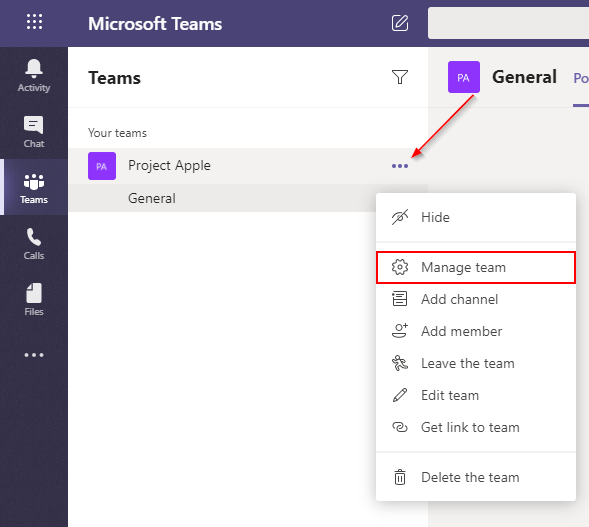Click the PA avatar beside General header
Viewport: 589px width, 527px height.
464,77
